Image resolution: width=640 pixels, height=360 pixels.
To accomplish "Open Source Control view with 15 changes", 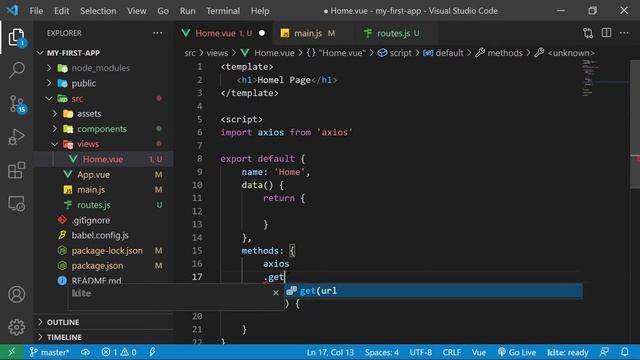I will pyautogui.click(x=17, y=104).
